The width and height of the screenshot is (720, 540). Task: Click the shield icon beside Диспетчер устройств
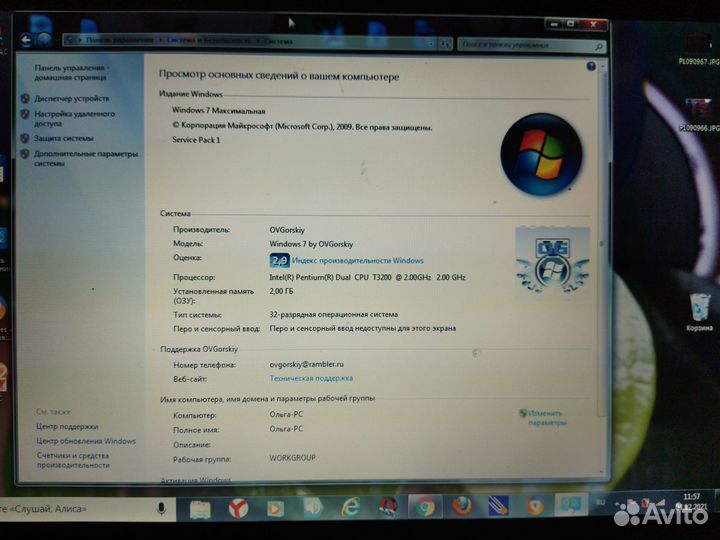(25, 98)
